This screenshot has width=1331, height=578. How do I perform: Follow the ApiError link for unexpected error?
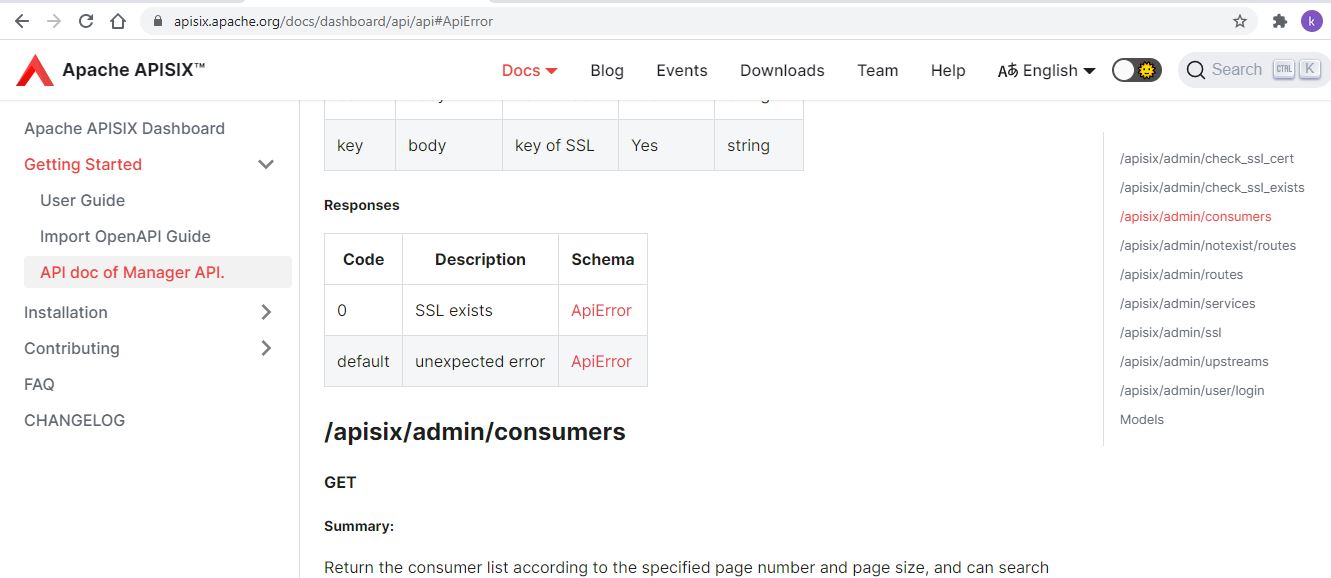click(601, 361)
